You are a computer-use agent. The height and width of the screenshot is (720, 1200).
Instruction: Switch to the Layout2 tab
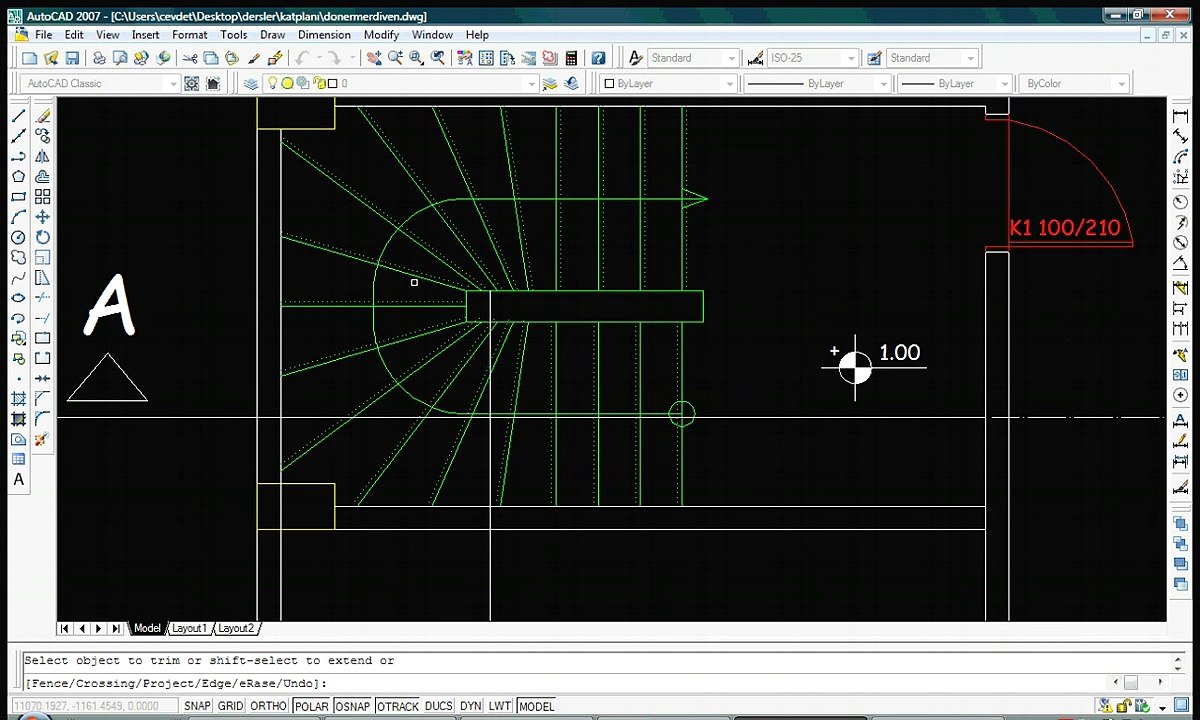(x=236, y=628)
